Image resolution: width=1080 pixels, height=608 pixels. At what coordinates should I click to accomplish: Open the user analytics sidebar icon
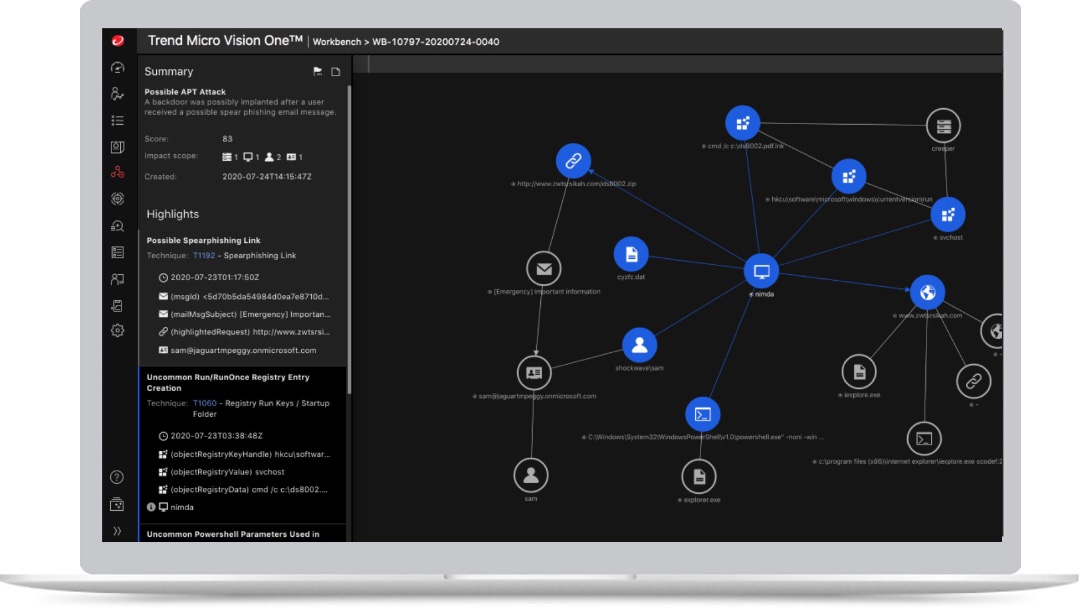118,94
